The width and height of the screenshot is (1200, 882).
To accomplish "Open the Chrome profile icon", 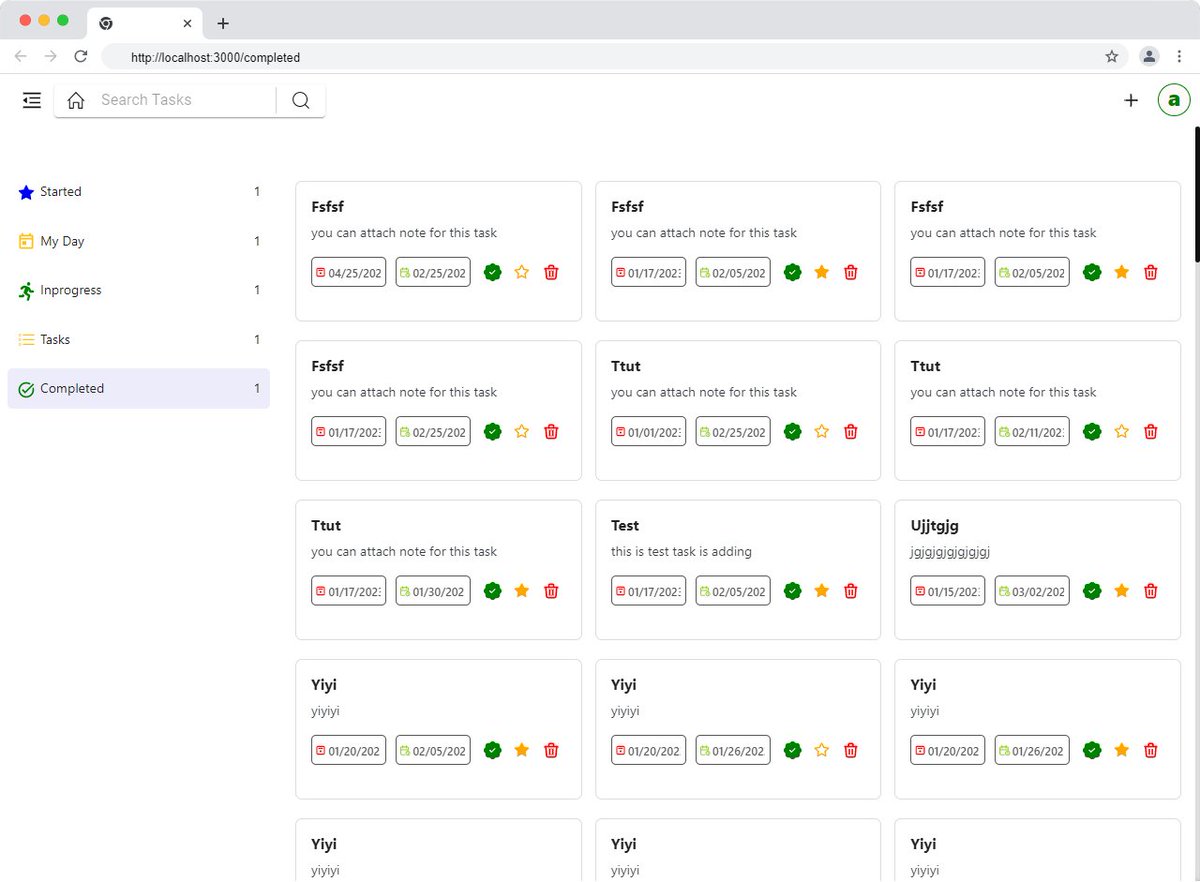I will pyautogui.click(x=1150, y=57).
